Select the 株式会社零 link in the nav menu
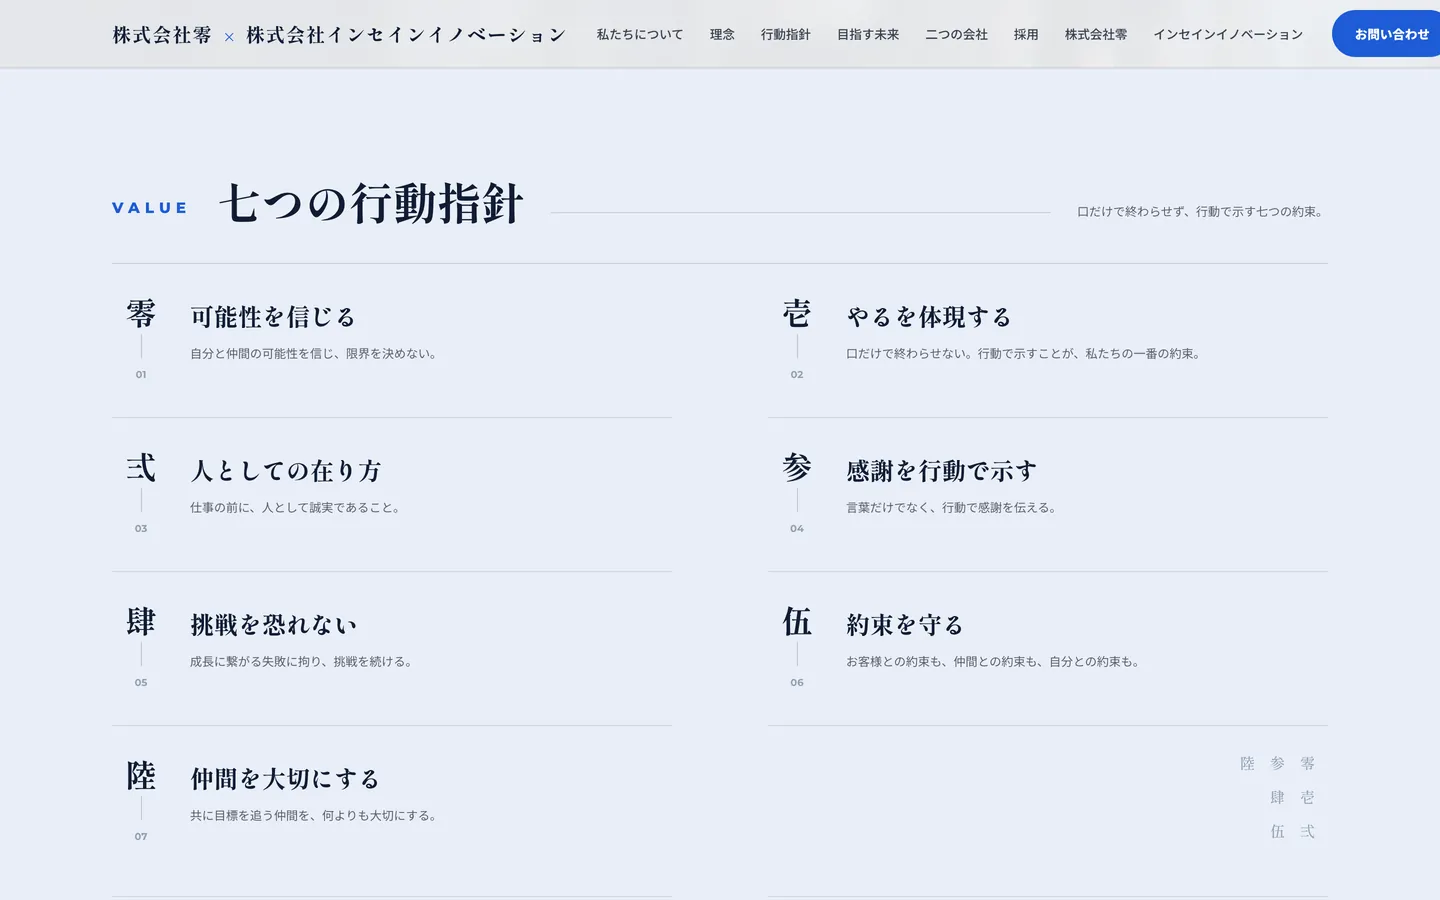The width and height of the screenshot is (1440, 900). [x=1096, y=34]
